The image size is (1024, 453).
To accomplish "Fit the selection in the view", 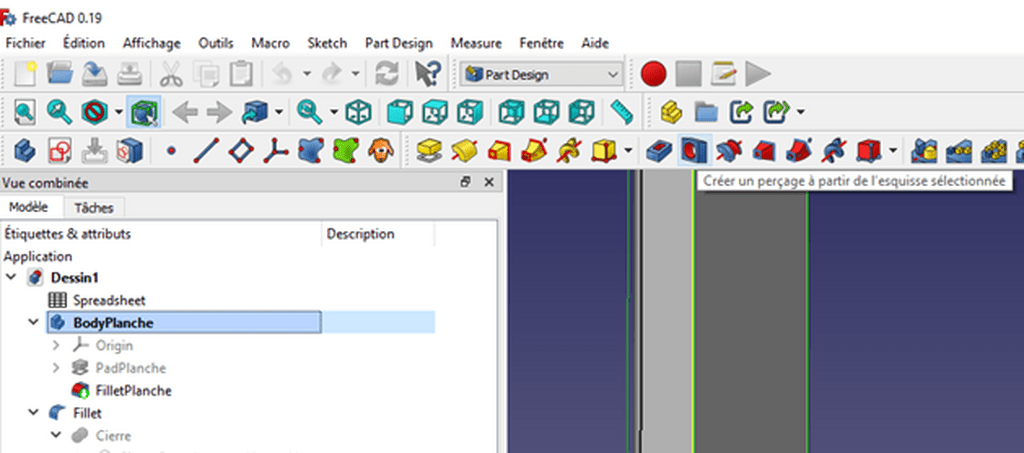I will coord(60,113).
